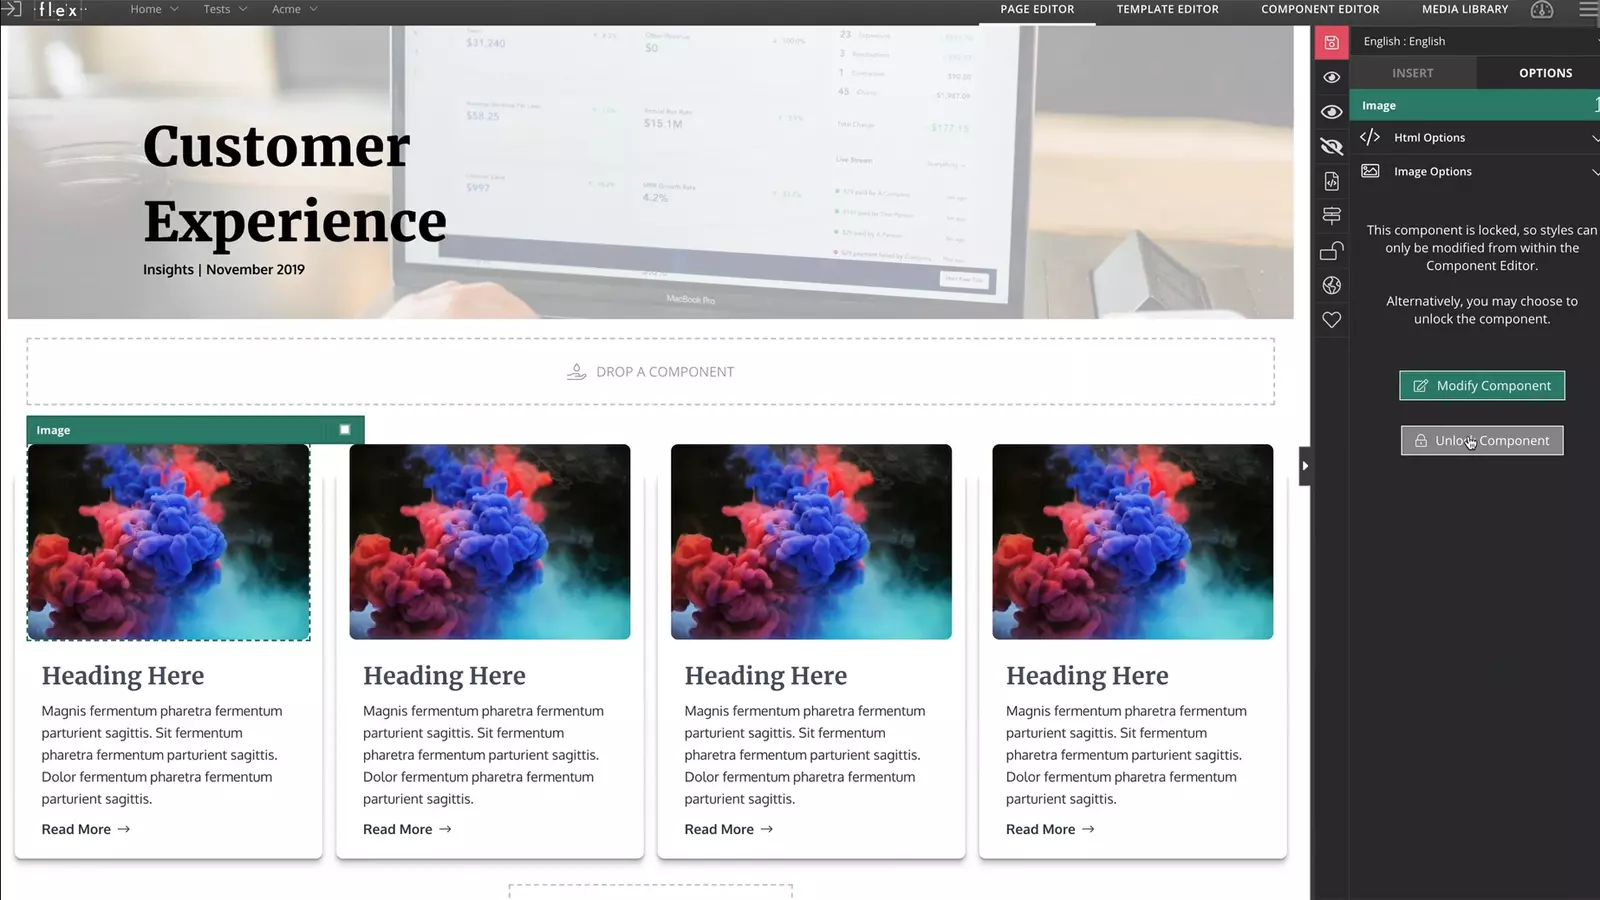This screenshot has height=900, width=1600.
Task: Collapse the right panel with arrow handle
Action: [1305, 466]
